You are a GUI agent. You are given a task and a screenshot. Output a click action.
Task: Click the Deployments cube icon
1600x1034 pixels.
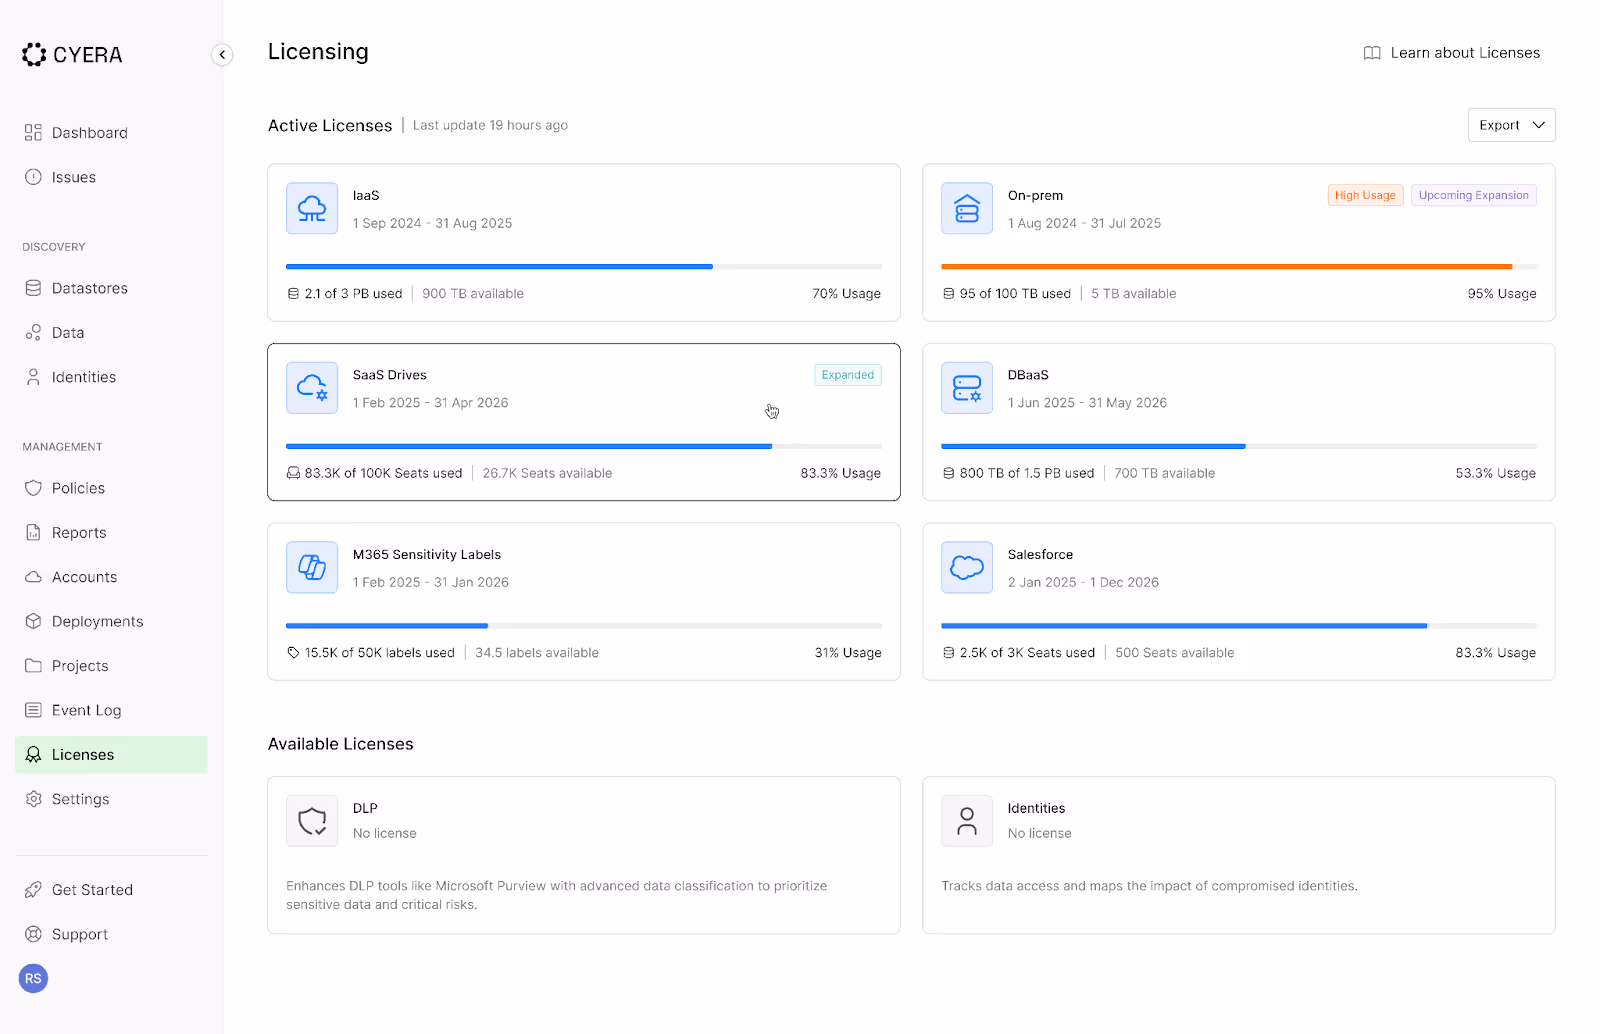click(33, 621)
